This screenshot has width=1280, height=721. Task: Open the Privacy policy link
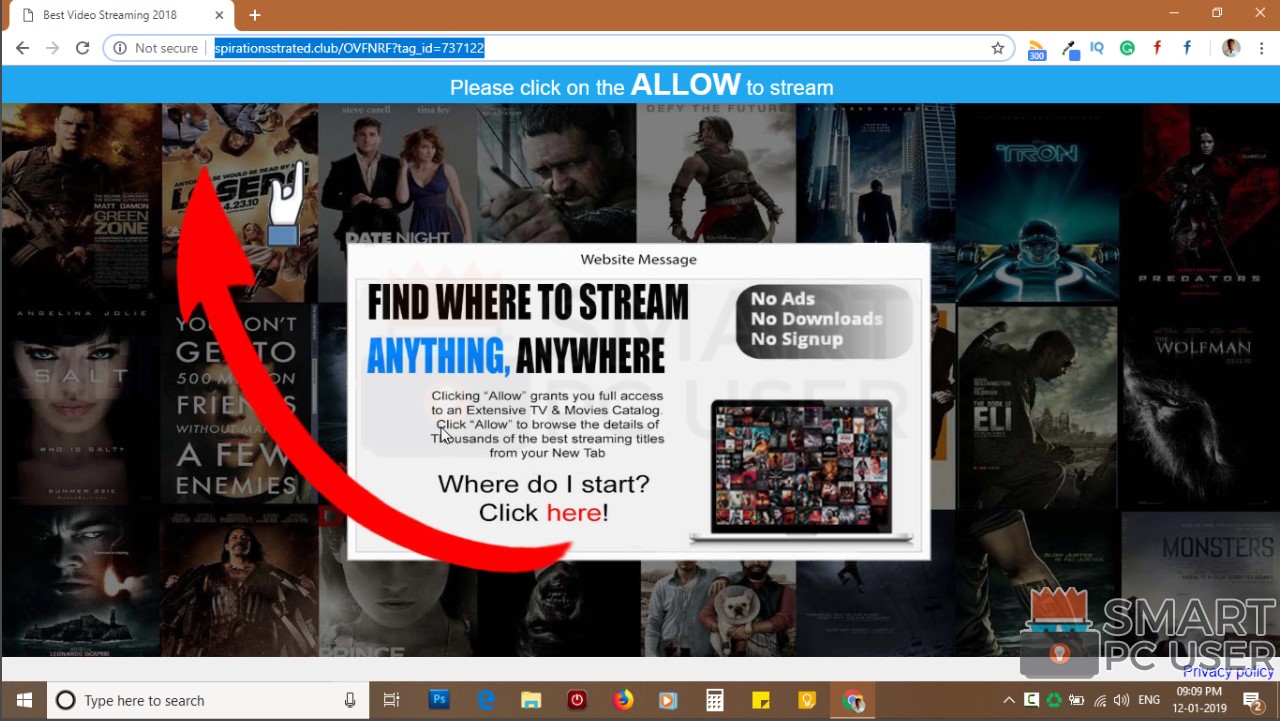point(1228,672)
